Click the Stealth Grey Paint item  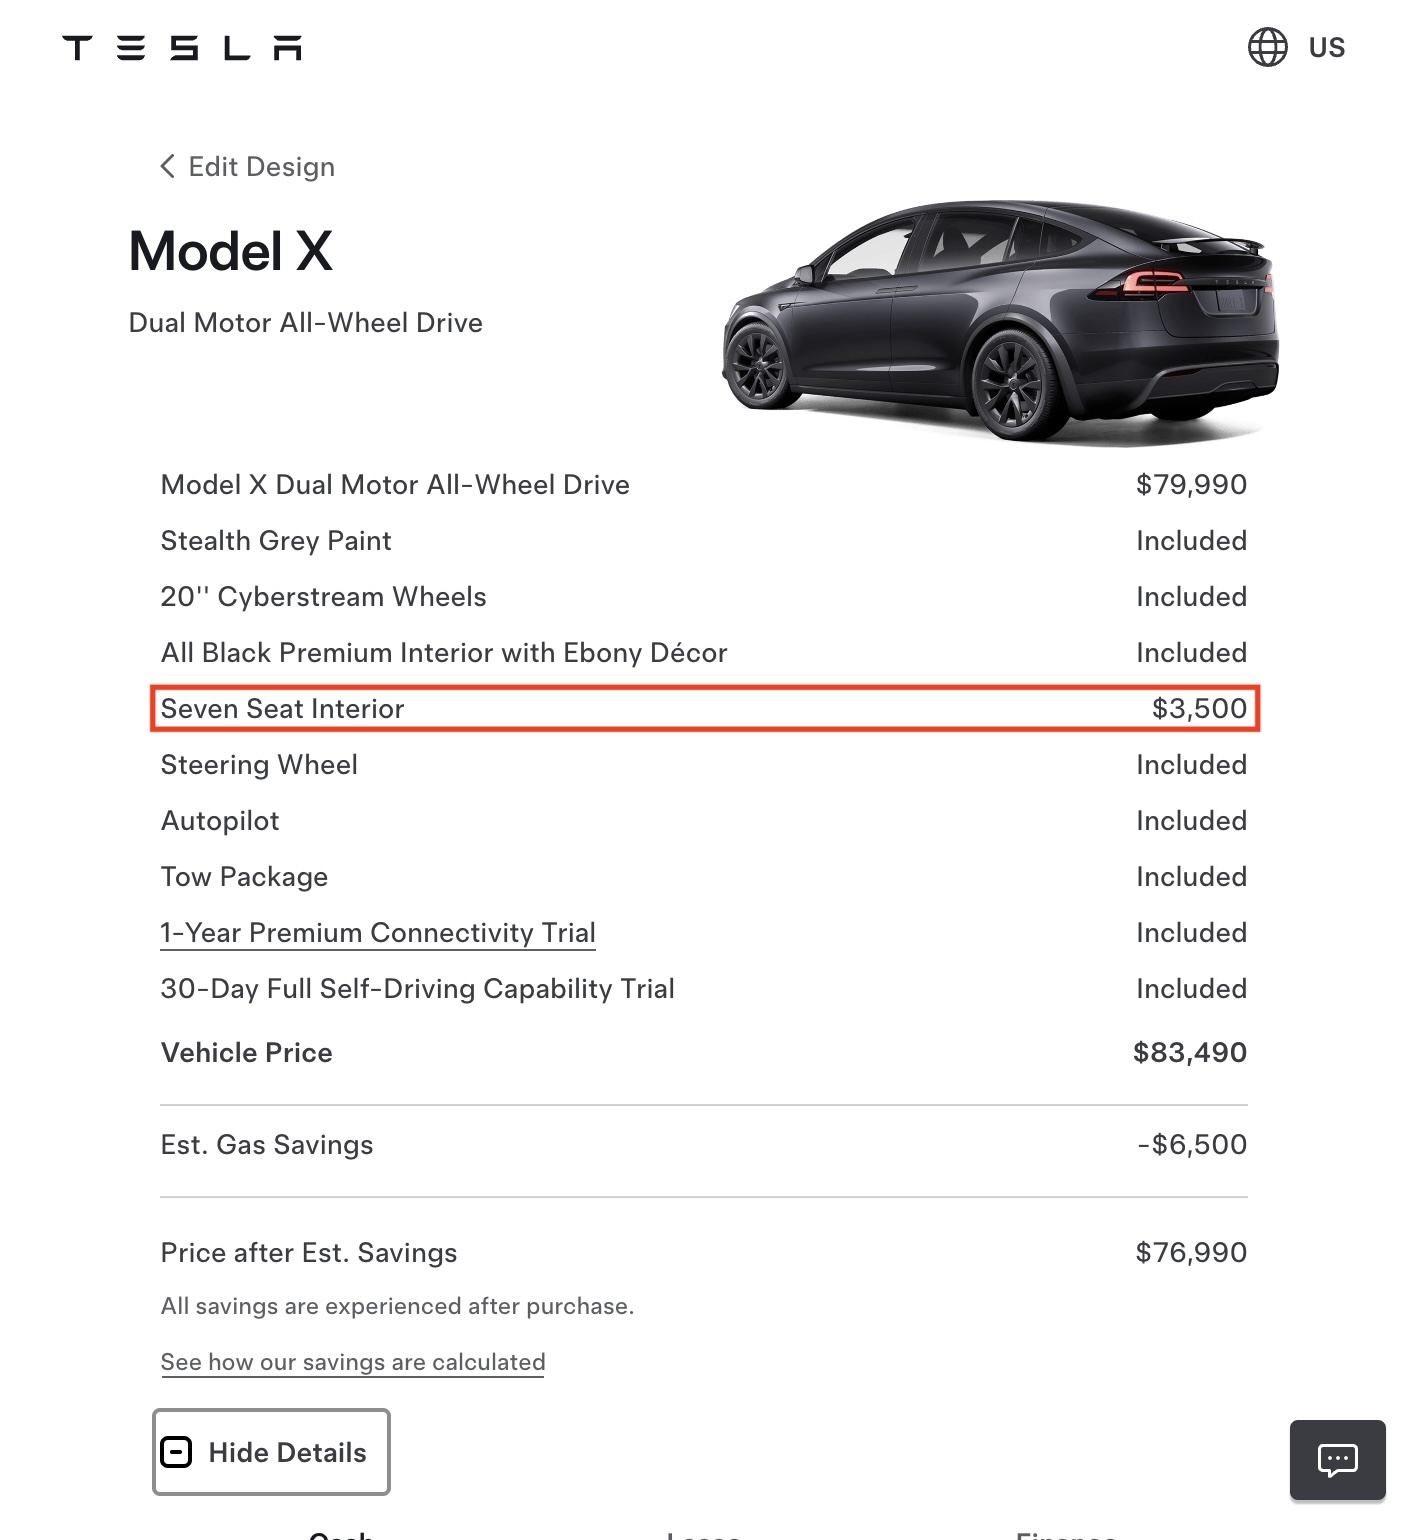[x=276, y=540]
